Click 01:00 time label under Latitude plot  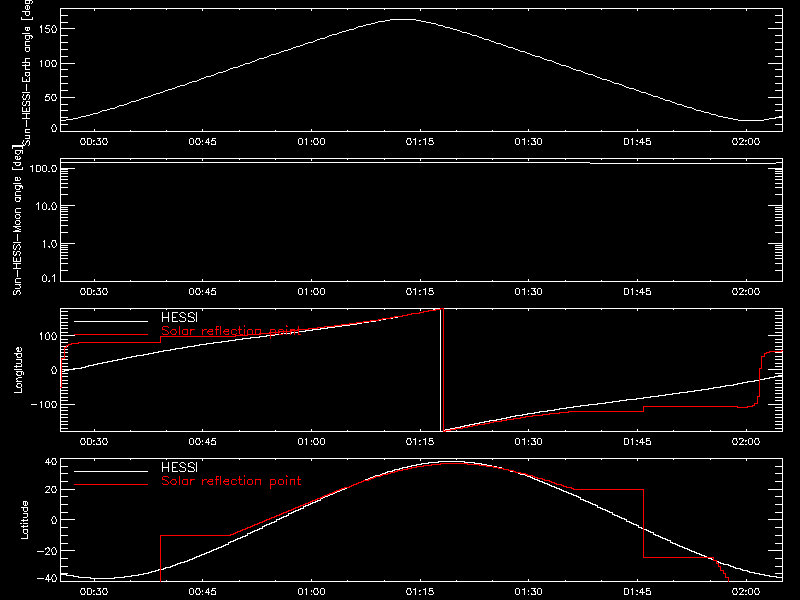click(311, 592)
